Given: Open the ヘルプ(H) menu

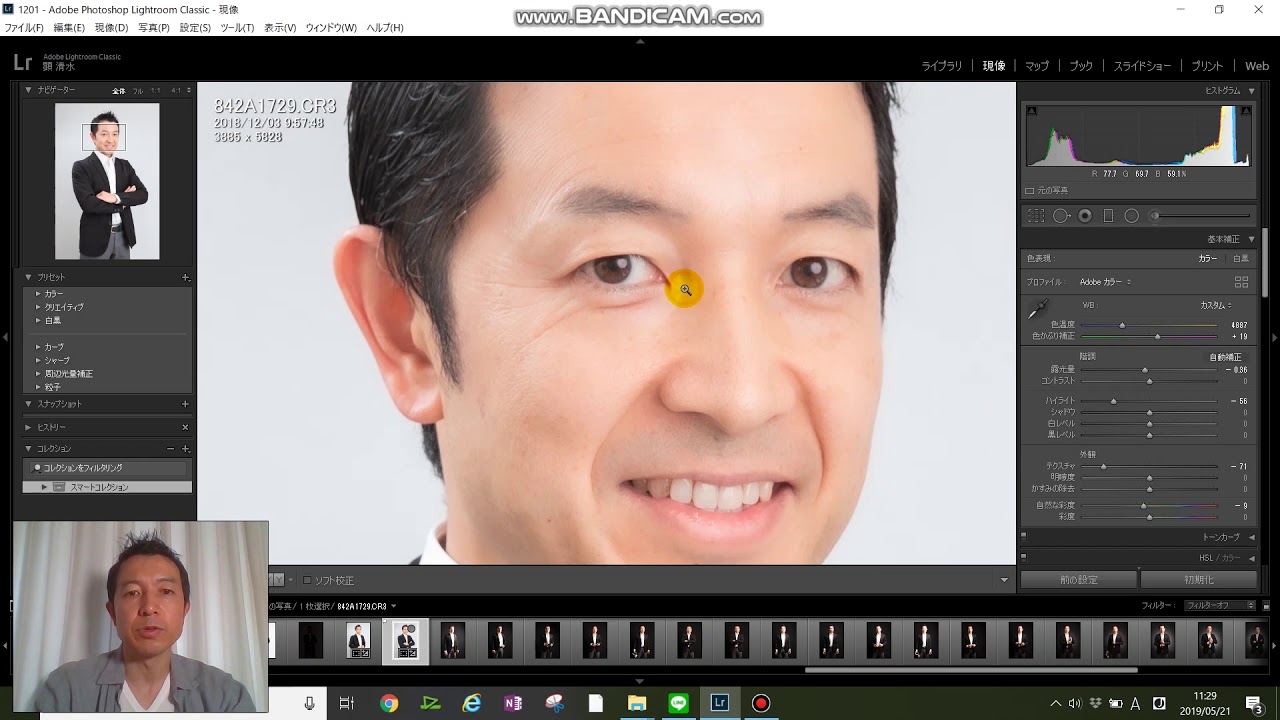Looking at the screenshot, I should click(x=385, y=28).
